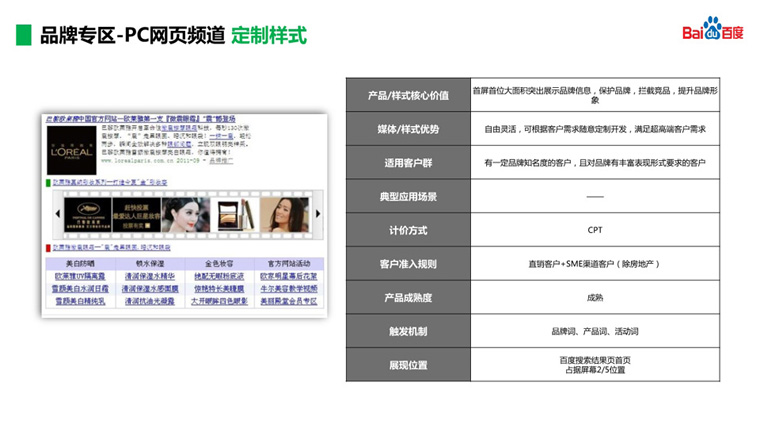Click the CPT value cell

coord(595,230)
